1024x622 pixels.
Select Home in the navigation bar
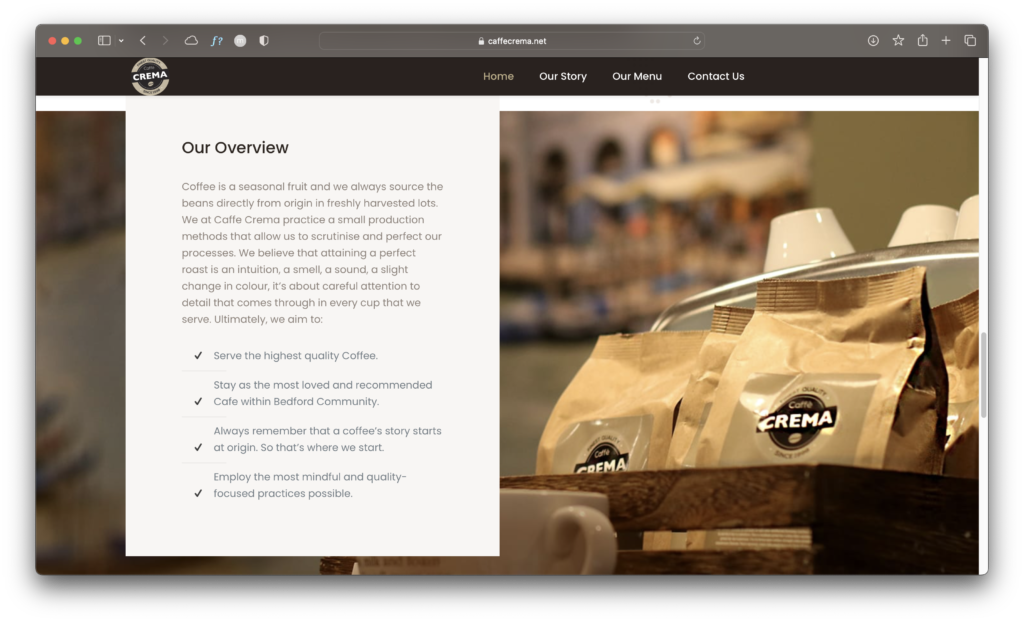click(498, 76)
